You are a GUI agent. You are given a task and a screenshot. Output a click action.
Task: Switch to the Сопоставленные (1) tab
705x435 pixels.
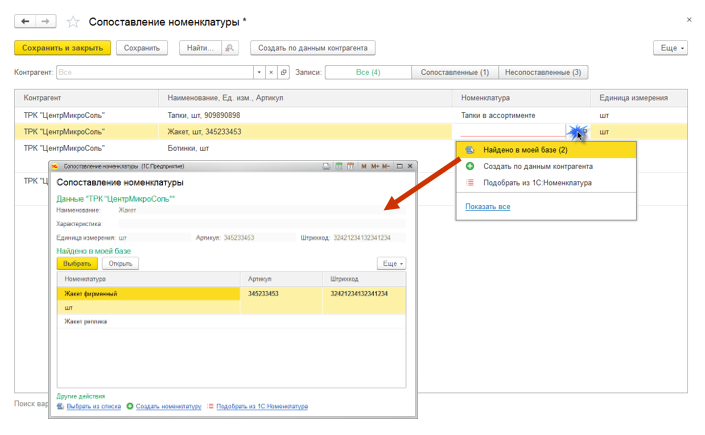pyautogui.click(x=455, y=72)
